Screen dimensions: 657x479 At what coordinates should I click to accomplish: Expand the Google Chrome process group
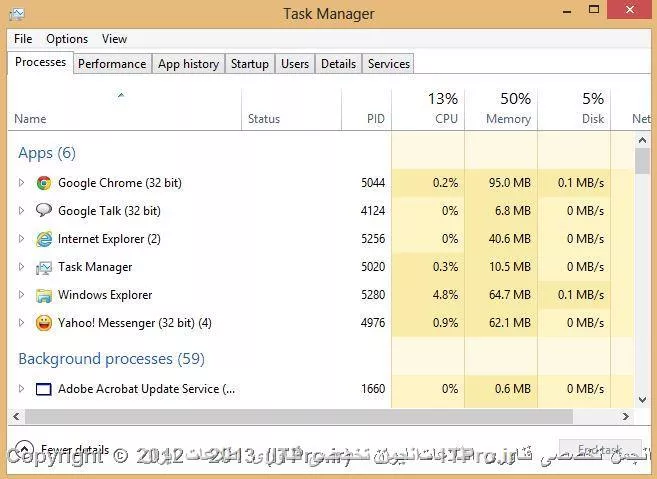point(21,183)
